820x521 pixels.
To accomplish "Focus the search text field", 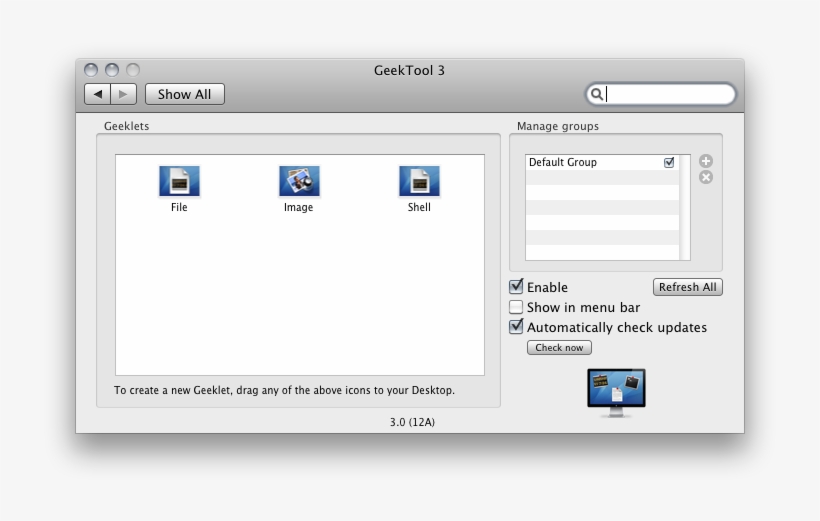I will coord(667,94).
